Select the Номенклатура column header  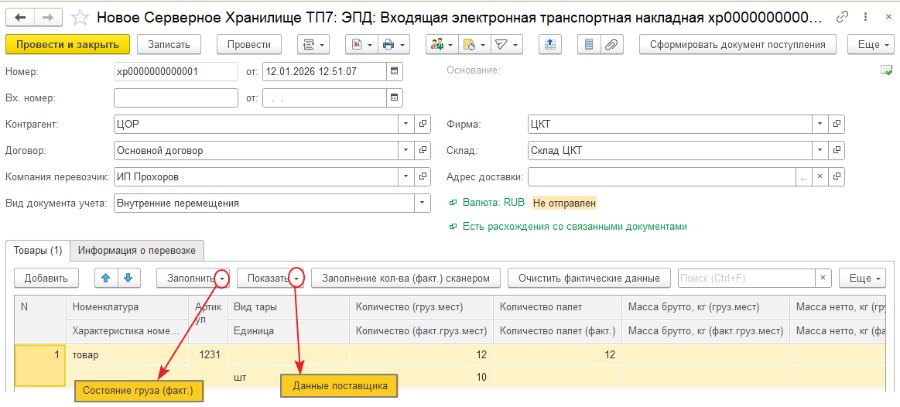(127, 307)
